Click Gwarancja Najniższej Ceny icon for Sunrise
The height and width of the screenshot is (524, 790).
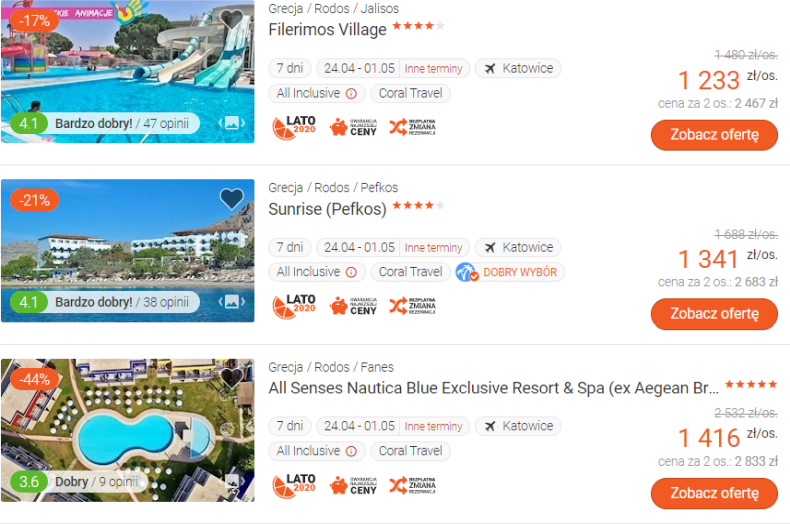click(354, 306)
